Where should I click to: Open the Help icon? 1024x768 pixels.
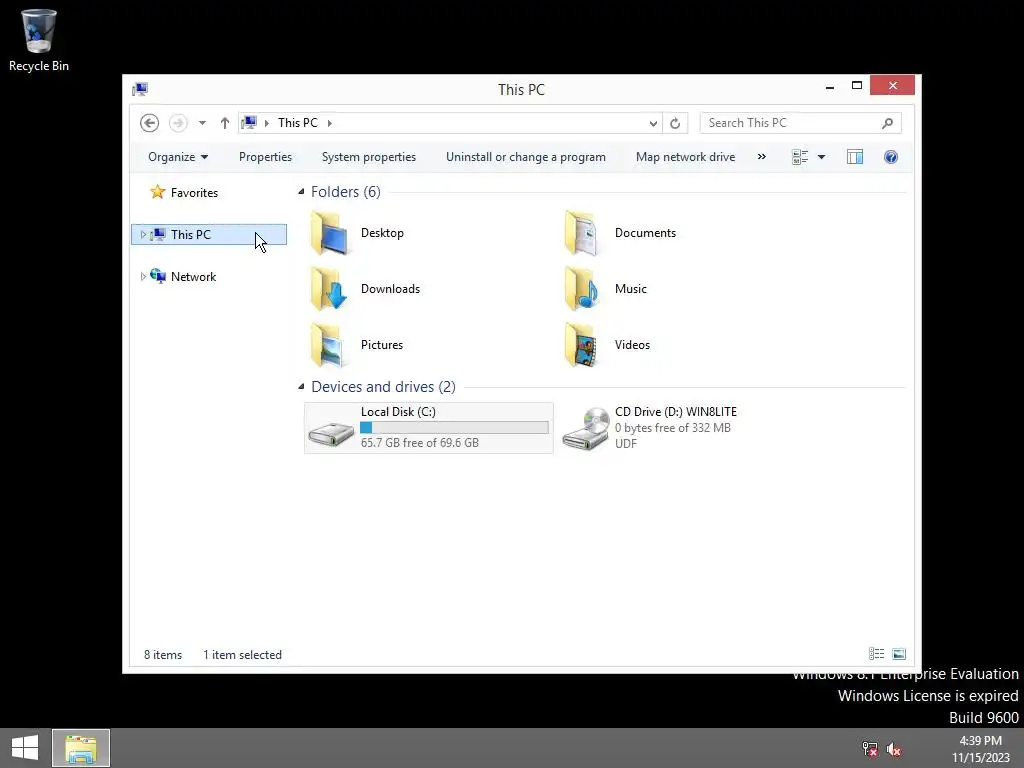891,157
